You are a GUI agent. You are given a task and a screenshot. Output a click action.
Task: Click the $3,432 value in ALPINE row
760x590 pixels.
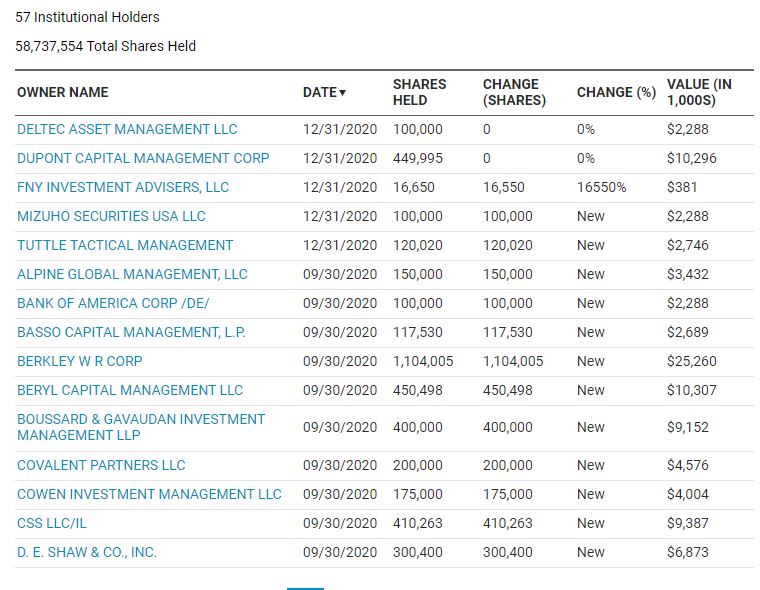(x=687, y=274)
